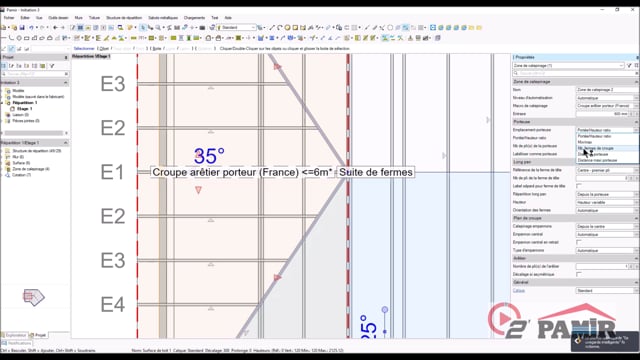This screenshot has height=360, width=640.
Task: Open the 'Niveau d'automatisation' Automatique dropdown
Action: pyautogui.click(x=607, y=98)
